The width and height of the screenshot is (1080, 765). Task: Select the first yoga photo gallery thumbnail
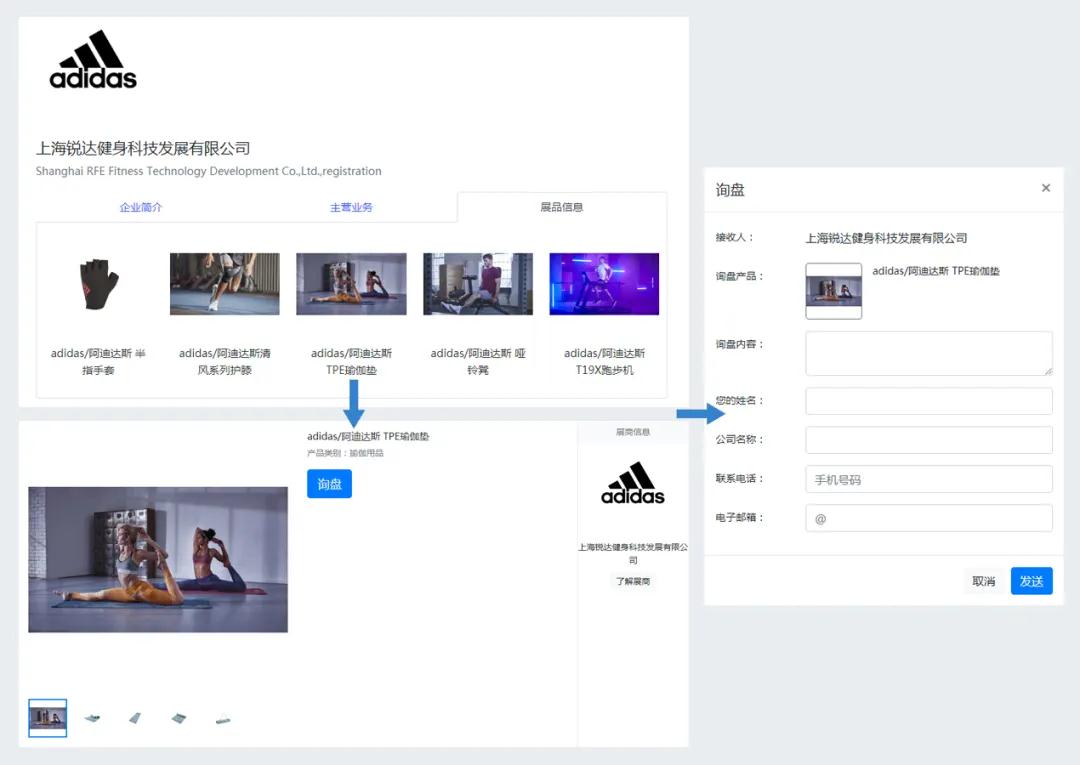pos(48,718)
